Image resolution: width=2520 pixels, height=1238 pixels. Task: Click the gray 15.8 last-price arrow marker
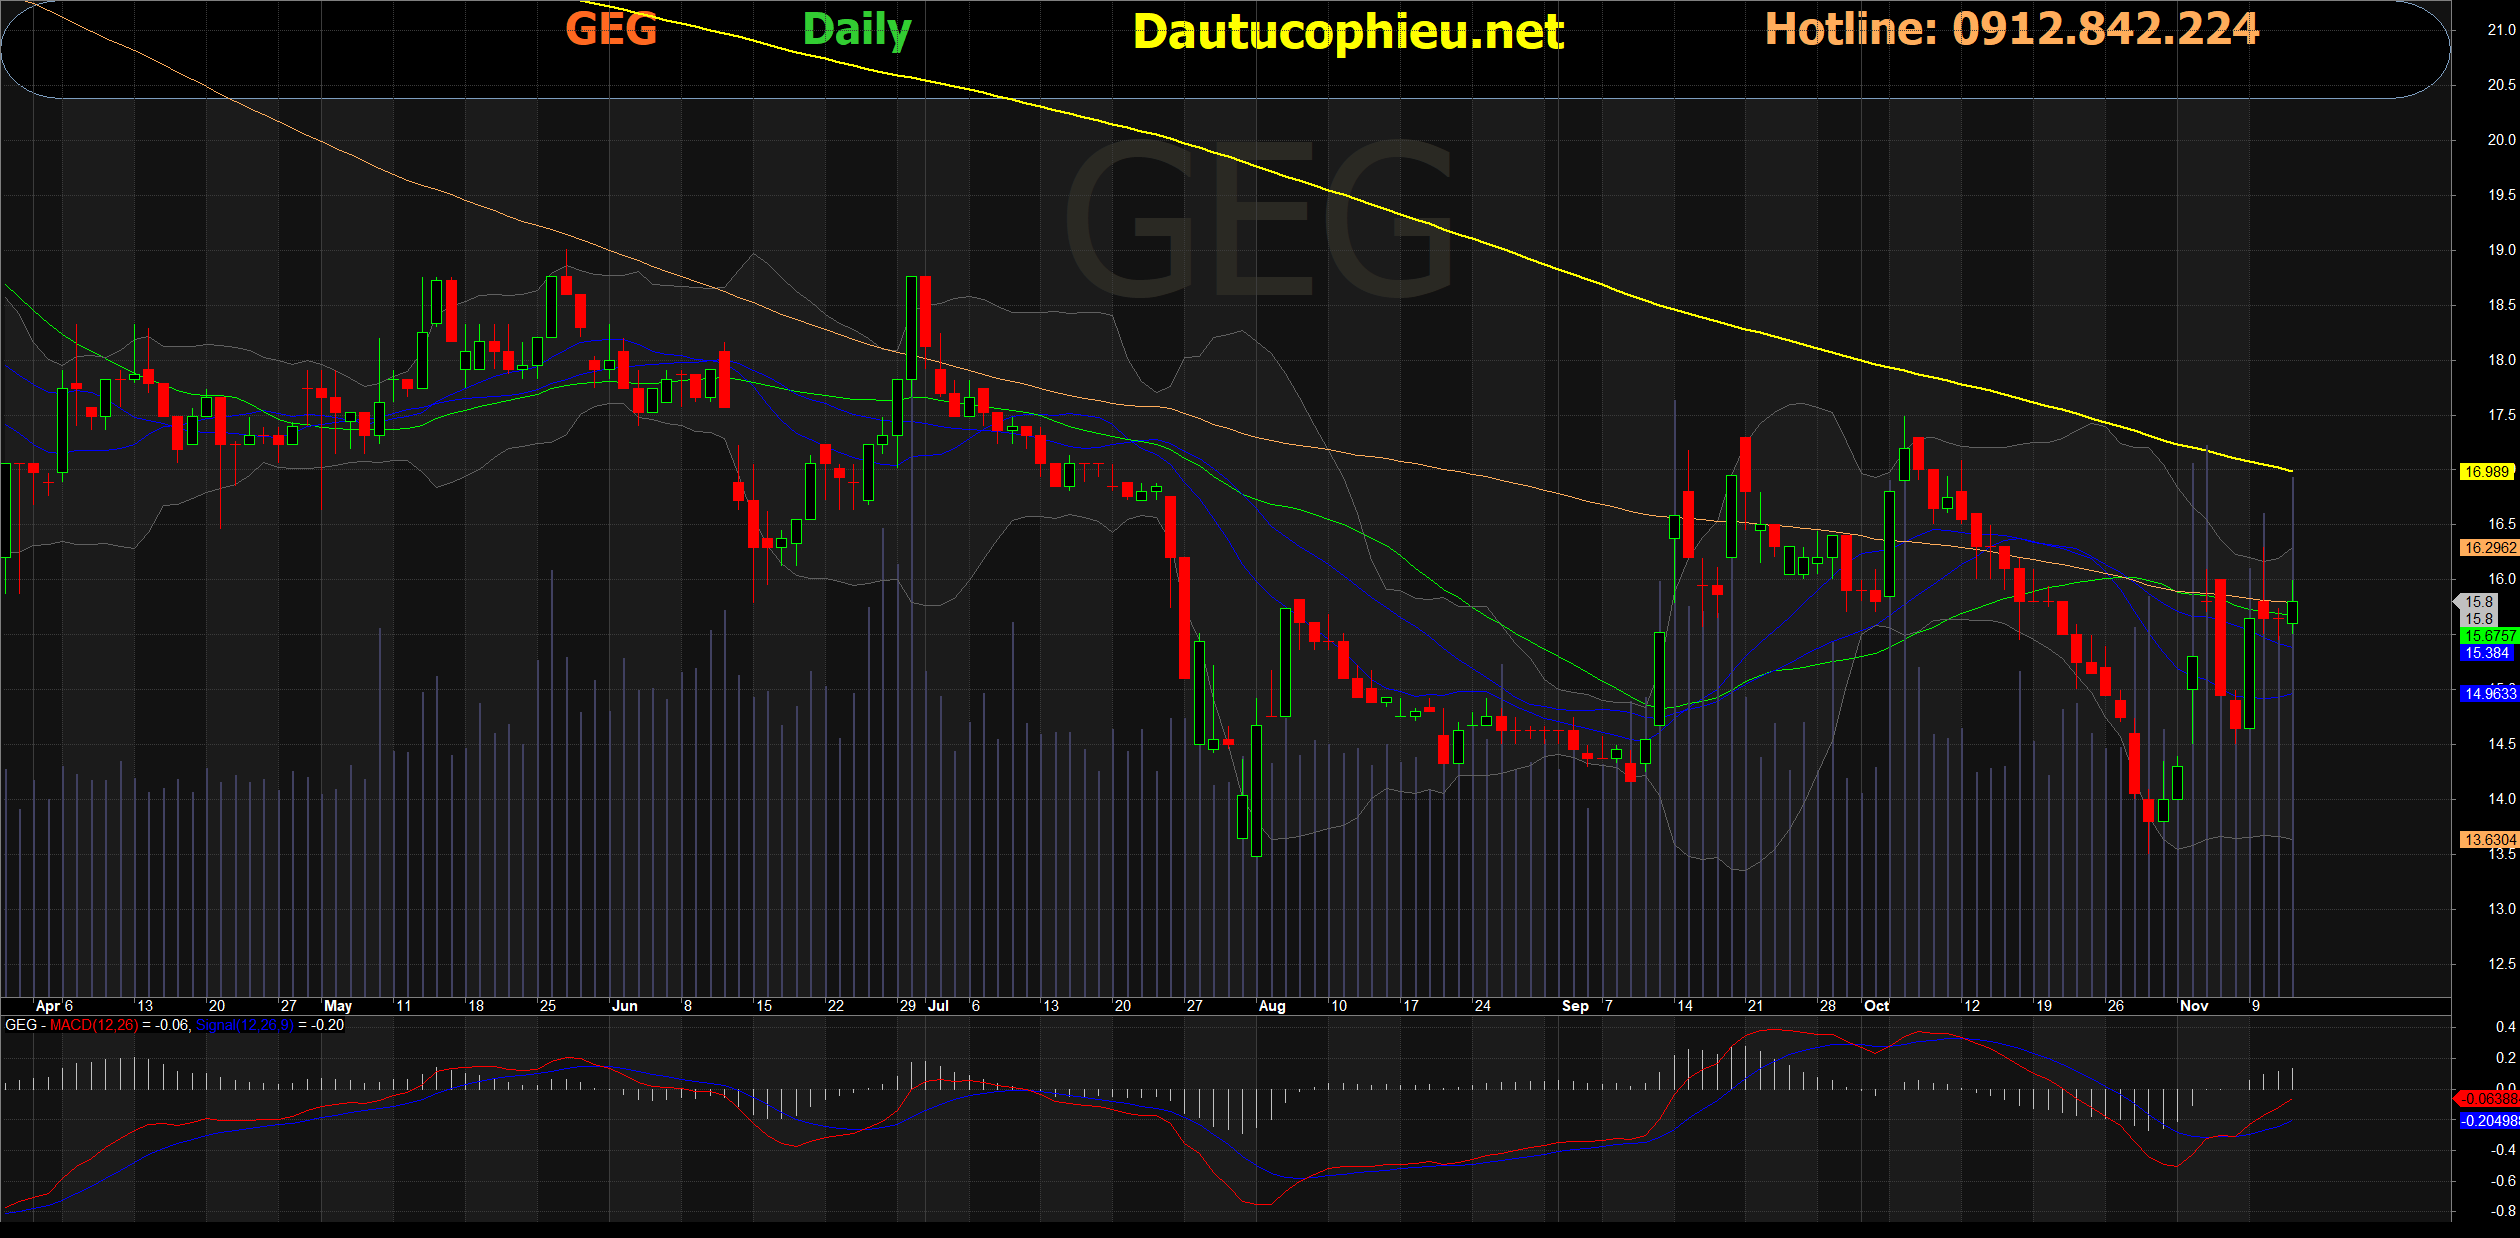pyautogui.click(x=2477, y=602)
